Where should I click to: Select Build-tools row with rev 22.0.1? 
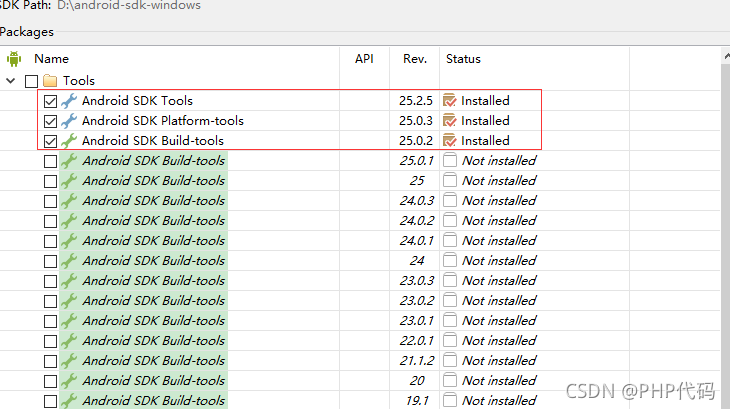pyautogui.click(x=154, y=341)
